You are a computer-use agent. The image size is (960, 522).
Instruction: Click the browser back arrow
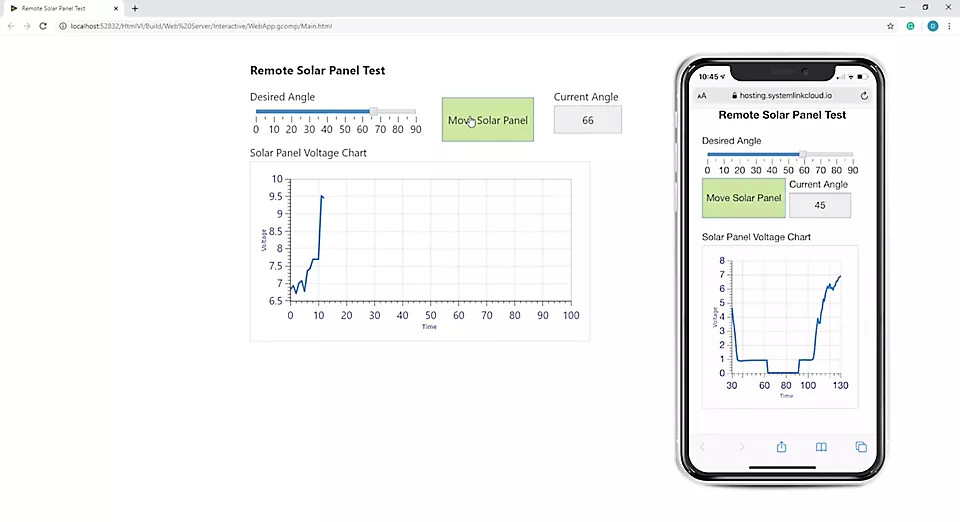point(11,25)
